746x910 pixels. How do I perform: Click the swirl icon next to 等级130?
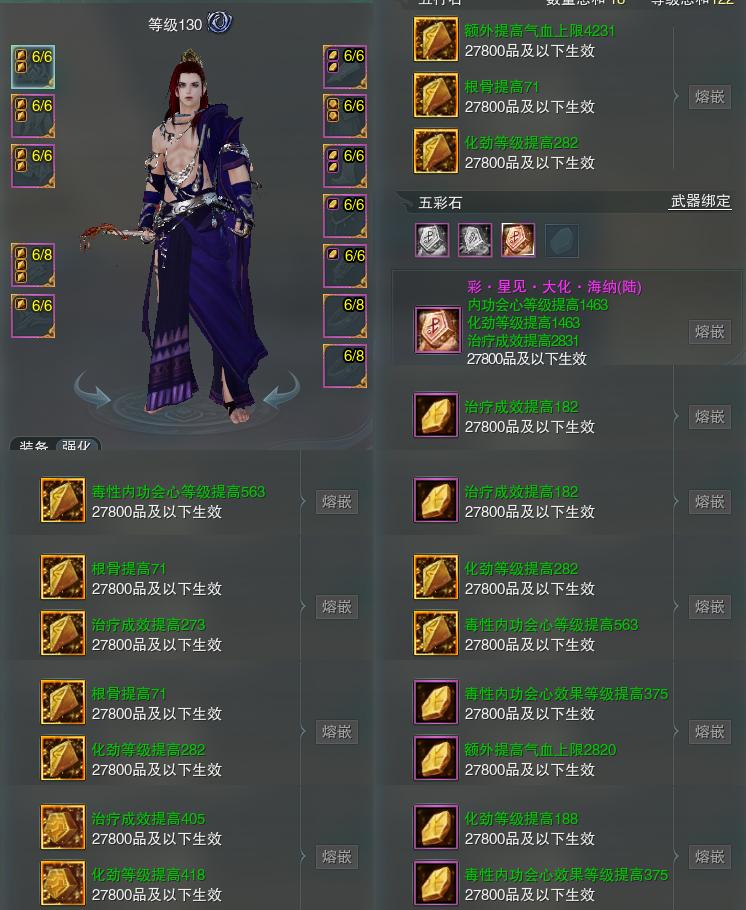[219, 23]
